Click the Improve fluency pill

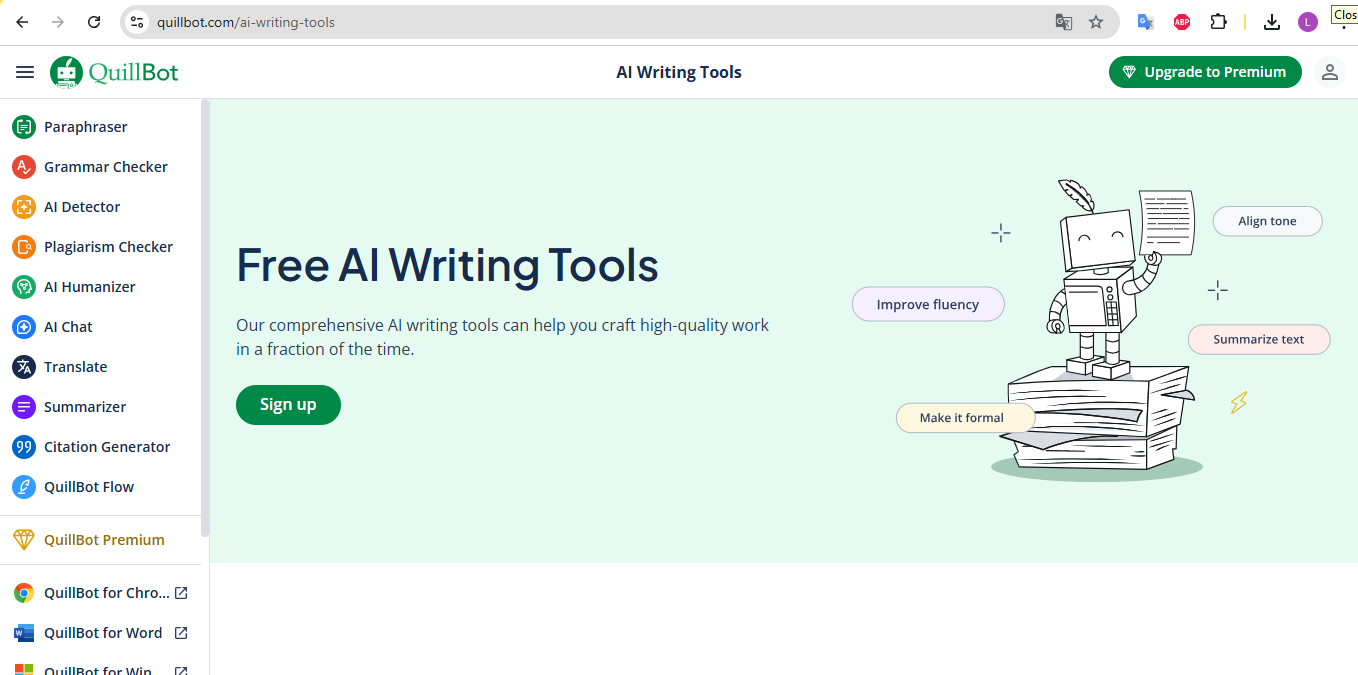pos(928,305)
